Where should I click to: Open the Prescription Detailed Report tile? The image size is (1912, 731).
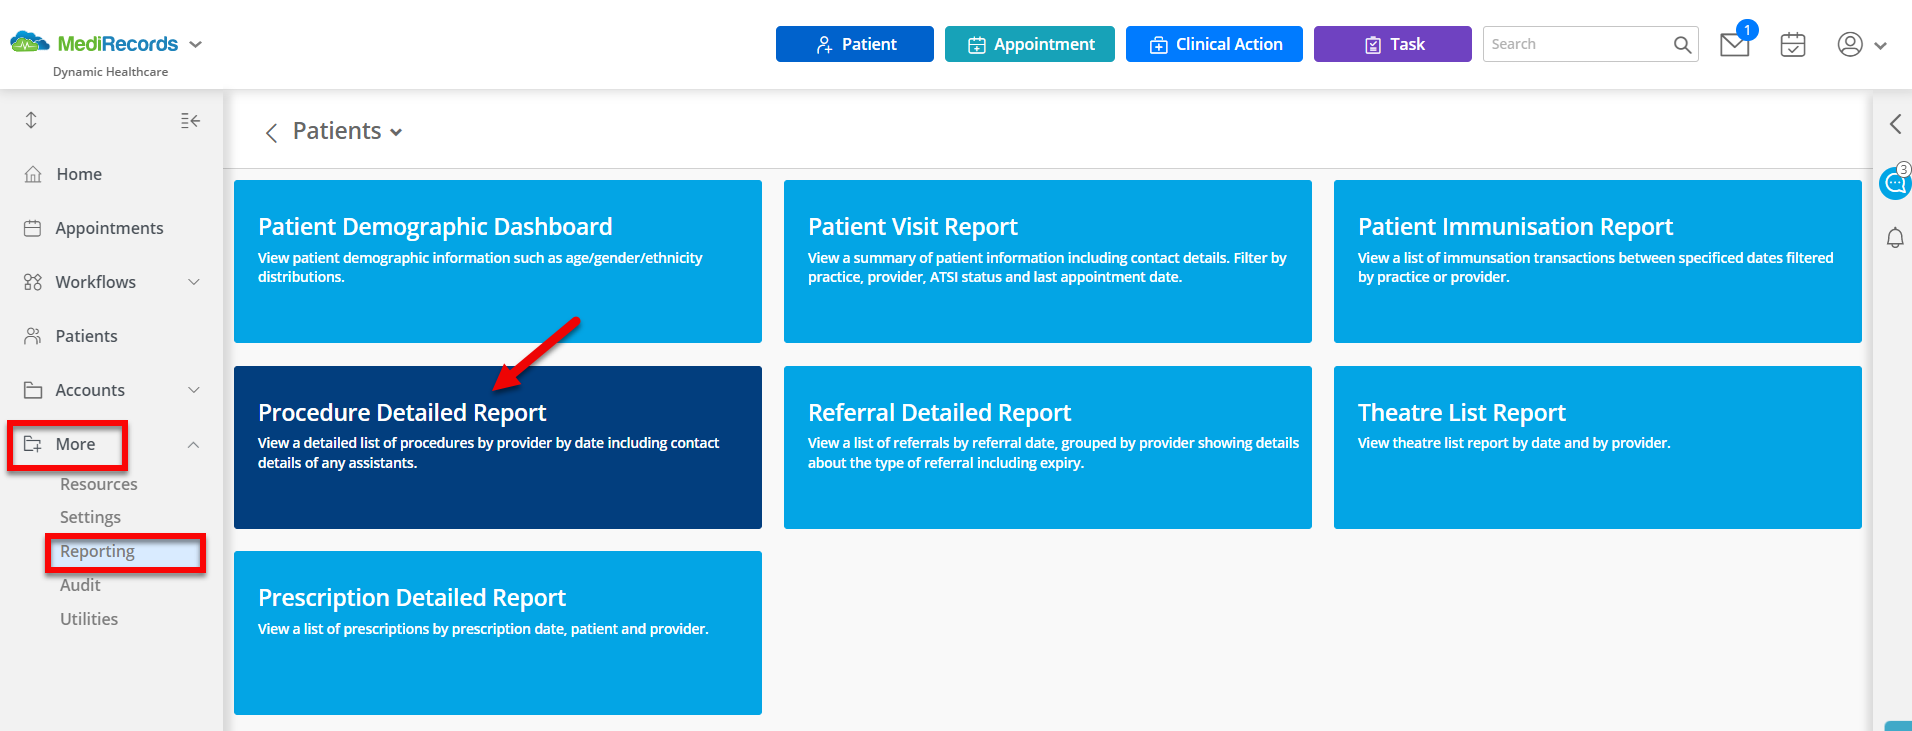click(x=498, y=633)
